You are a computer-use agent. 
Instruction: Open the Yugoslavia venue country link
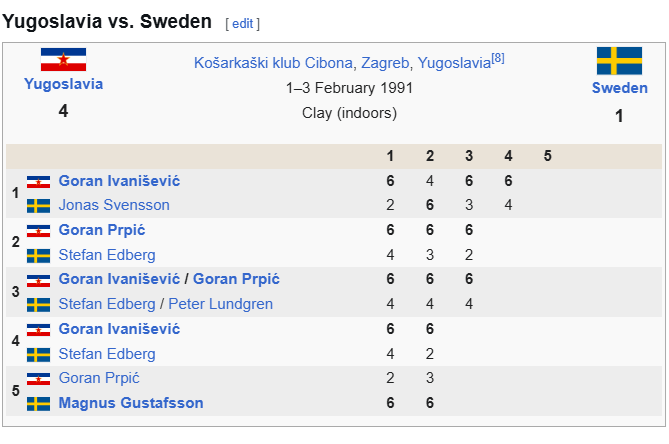click(454, 63)
